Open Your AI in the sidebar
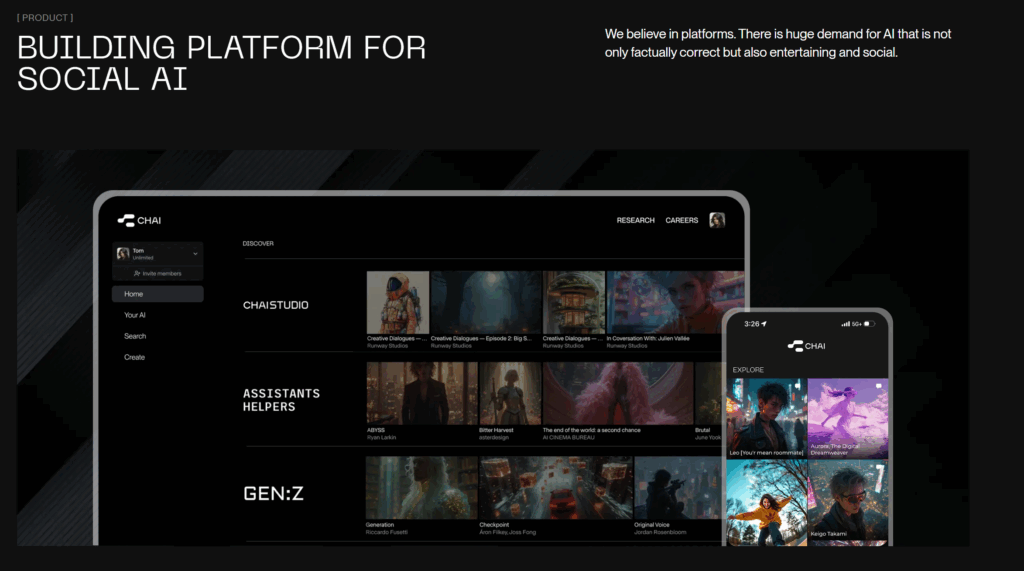The width and height of the screenshot is (1024, 571). 135,315
